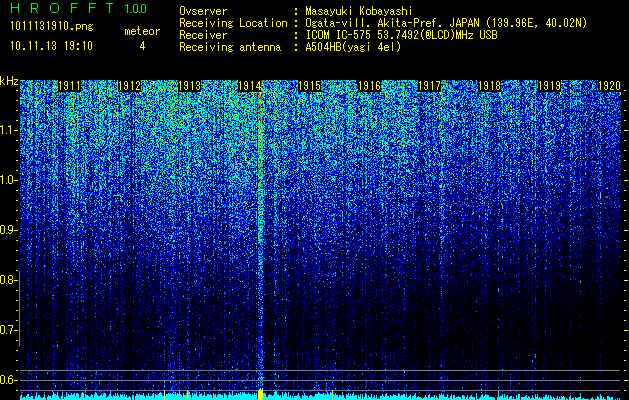Click the 1917 time marker

coord(430,86)
